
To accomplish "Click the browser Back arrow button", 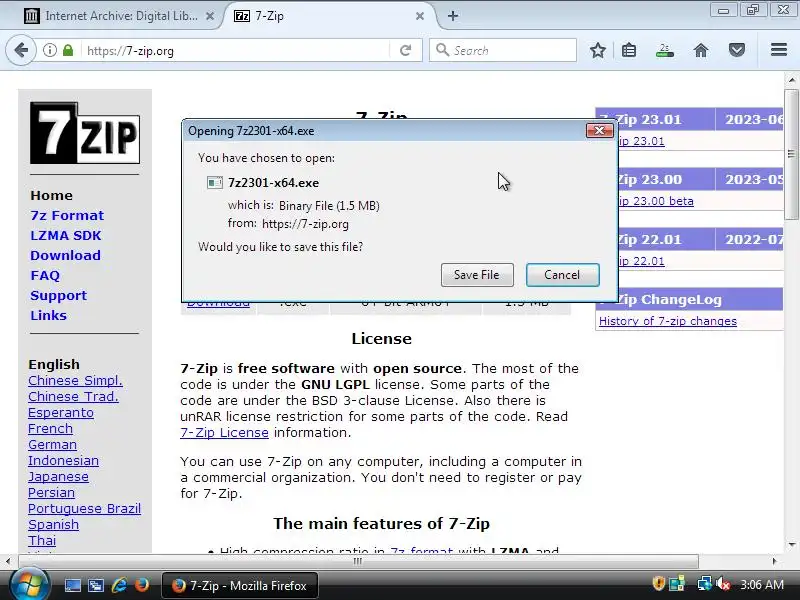I will 21,50.
